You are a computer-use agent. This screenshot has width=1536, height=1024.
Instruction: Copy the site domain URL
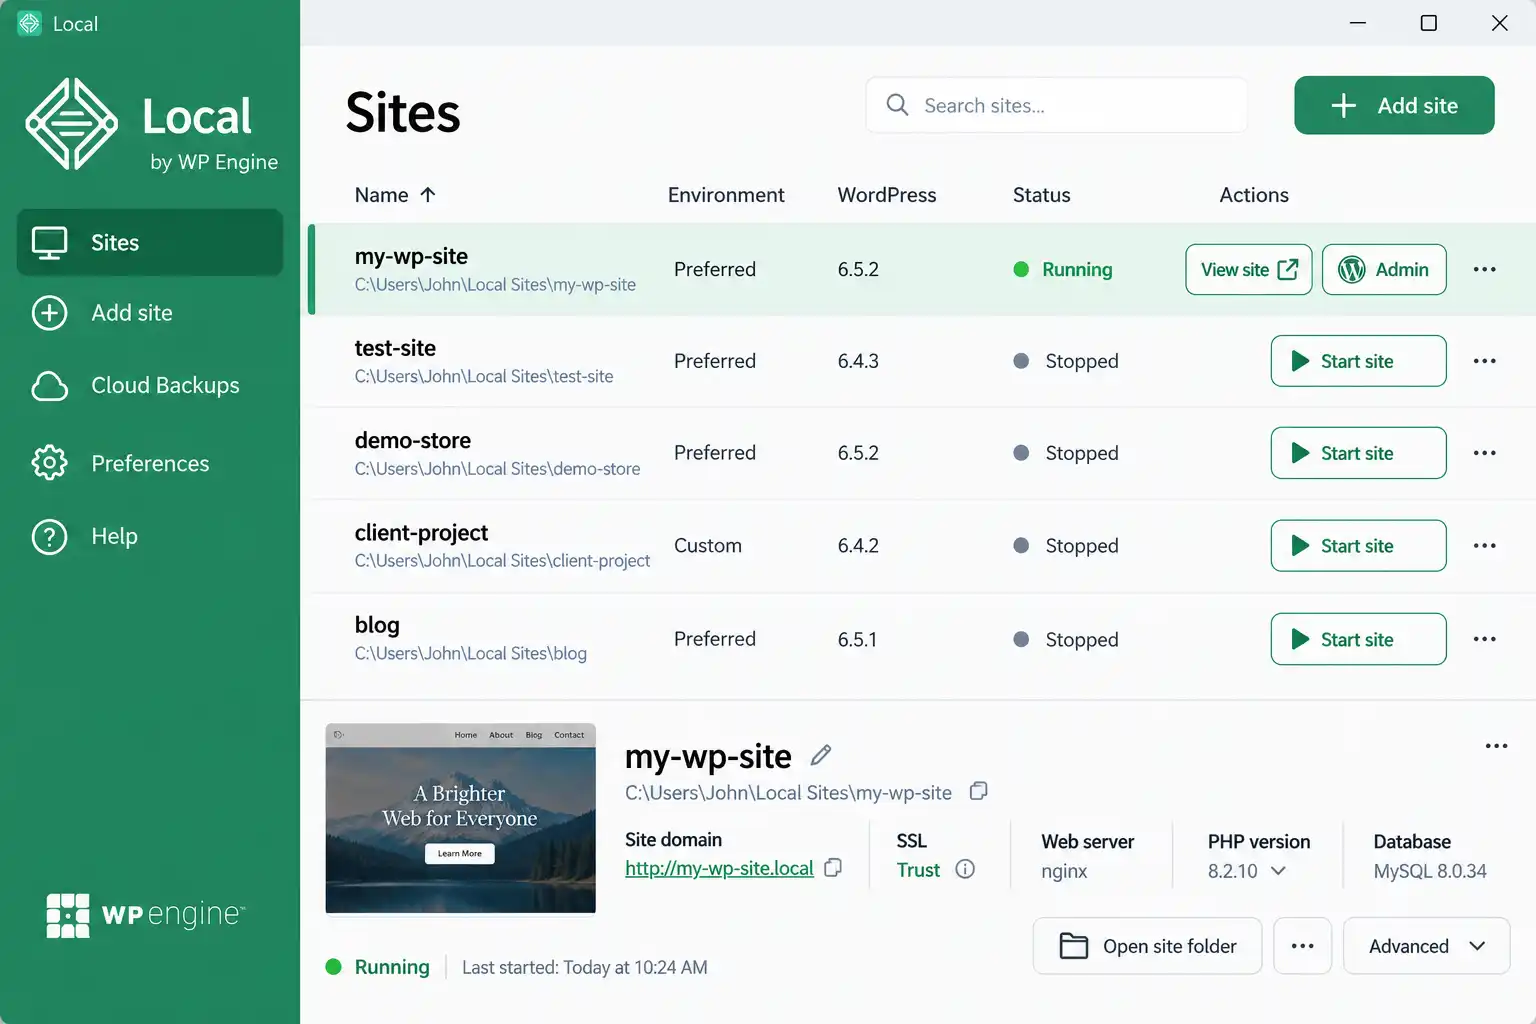(x=833, y=868)
